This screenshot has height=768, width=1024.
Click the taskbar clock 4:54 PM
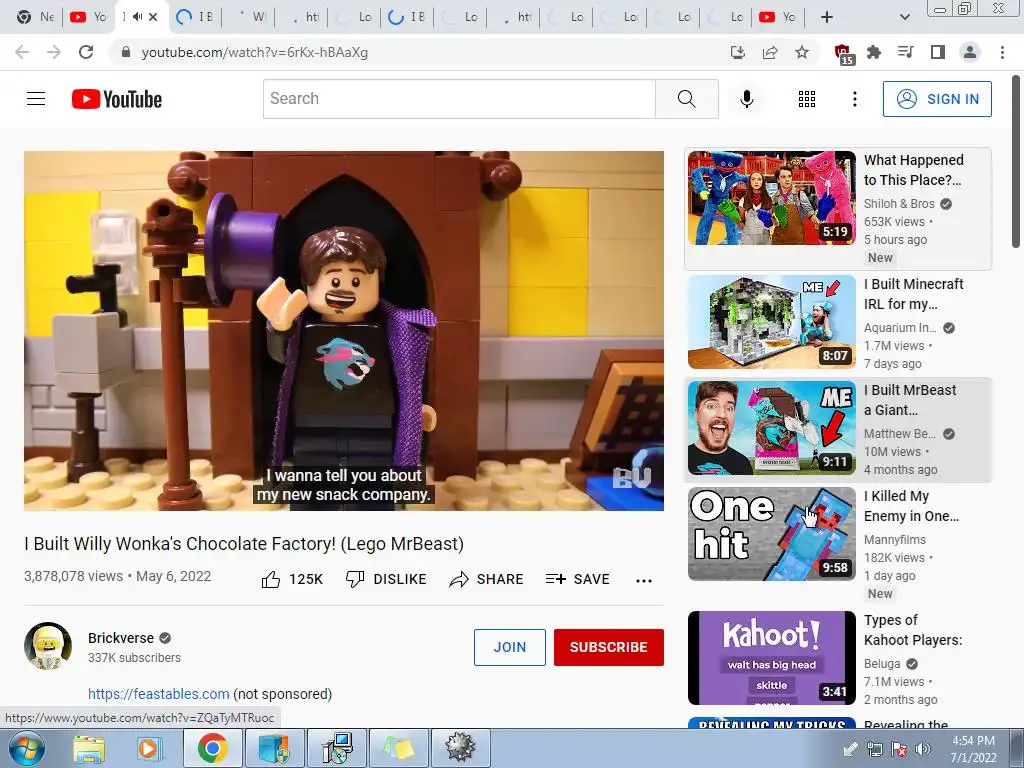click(973, 749)
